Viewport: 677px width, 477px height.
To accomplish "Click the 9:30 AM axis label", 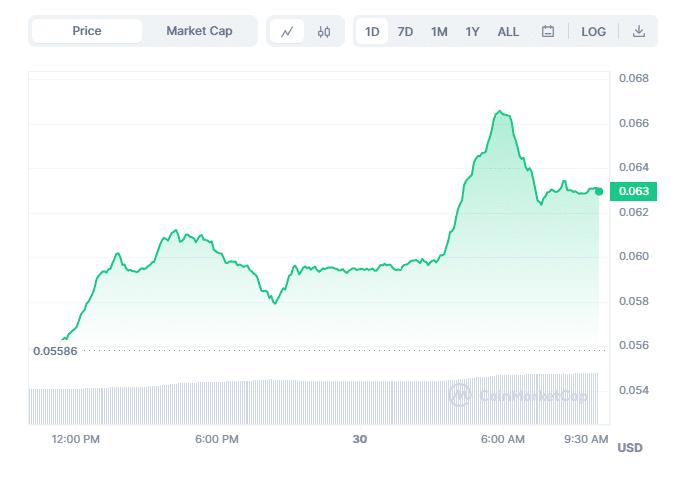I will [586, 439].
